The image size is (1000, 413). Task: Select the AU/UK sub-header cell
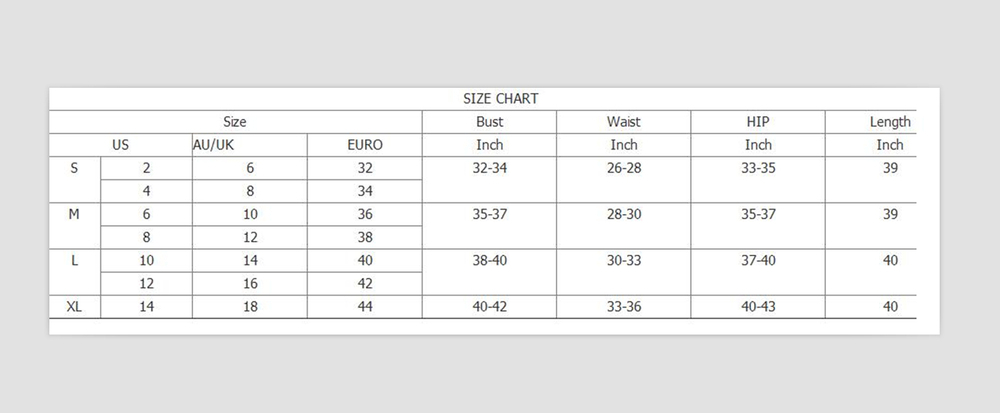pyautogui.click(x=213, y=145)
